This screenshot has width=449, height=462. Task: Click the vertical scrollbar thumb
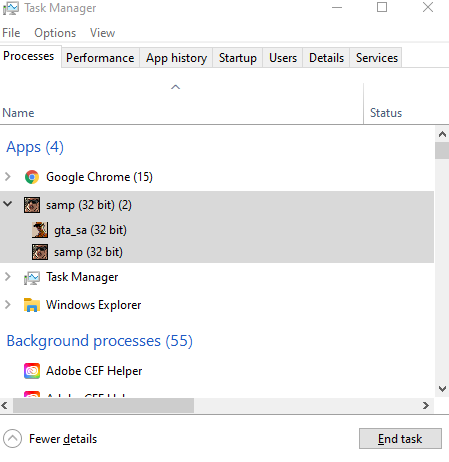point(442,150)
